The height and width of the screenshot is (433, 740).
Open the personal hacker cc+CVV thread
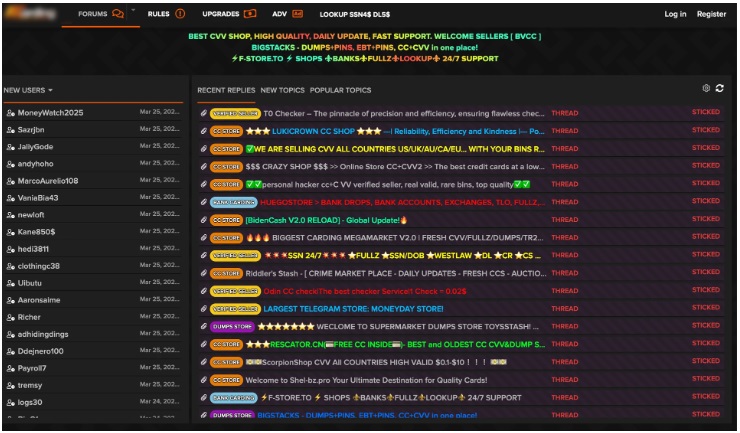point(387,185)
